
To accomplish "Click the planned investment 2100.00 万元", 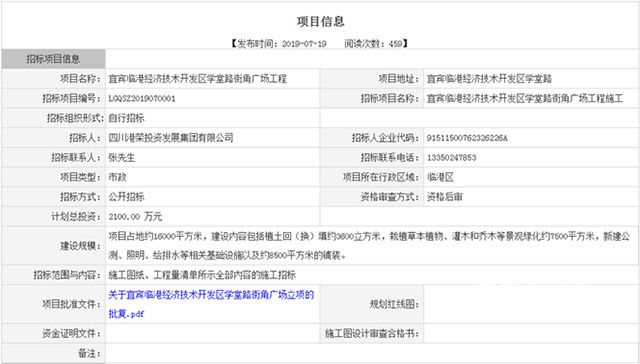I will 135,216.
